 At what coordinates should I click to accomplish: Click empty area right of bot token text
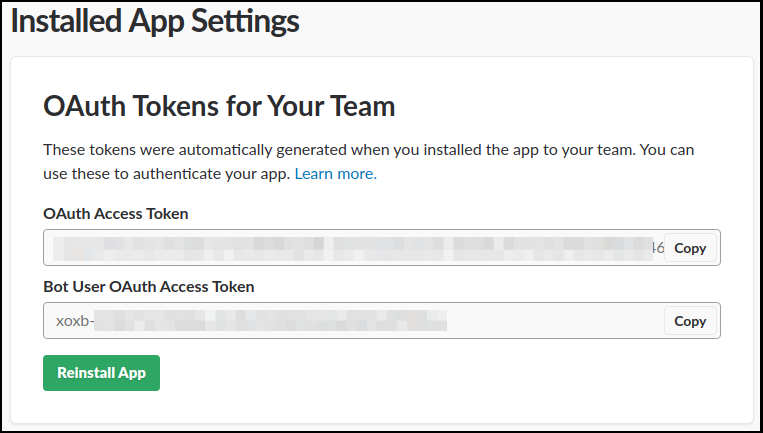pyautogui.click(x=550, y=321)
